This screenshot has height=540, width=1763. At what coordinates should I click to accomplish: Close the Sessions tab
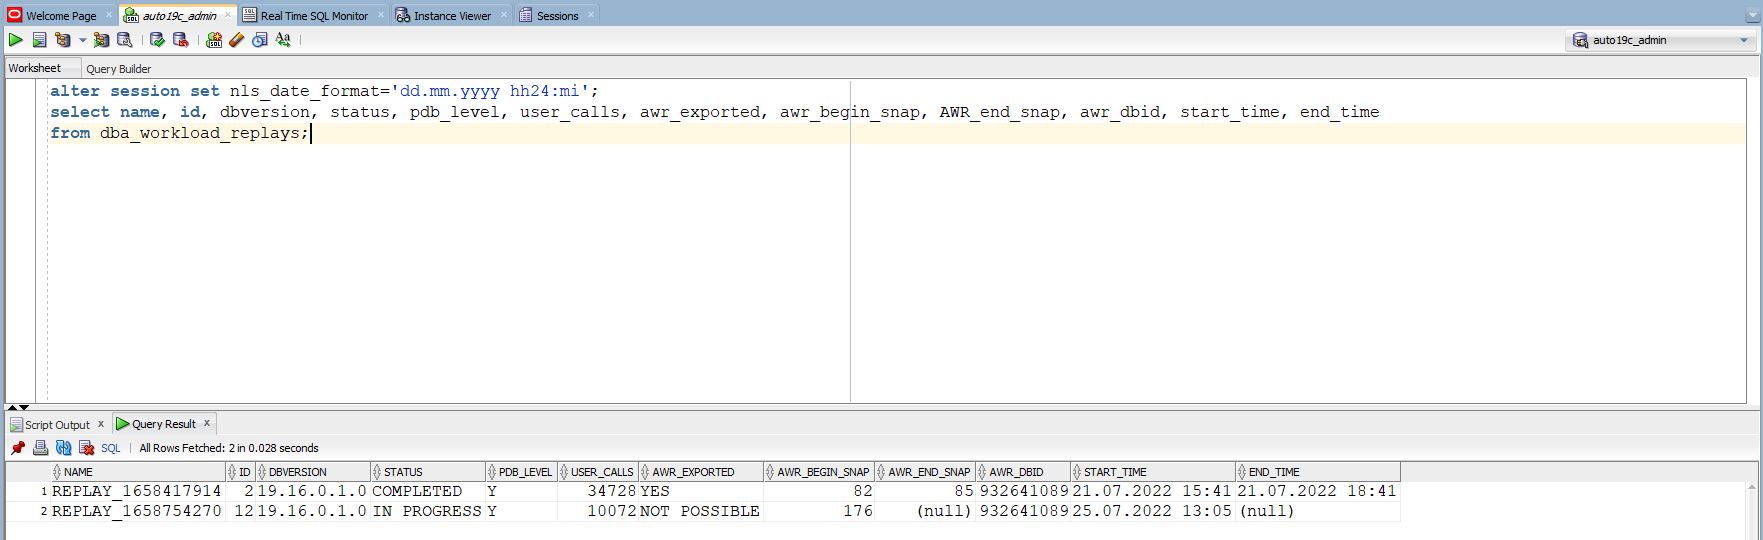tap(591, 15)
